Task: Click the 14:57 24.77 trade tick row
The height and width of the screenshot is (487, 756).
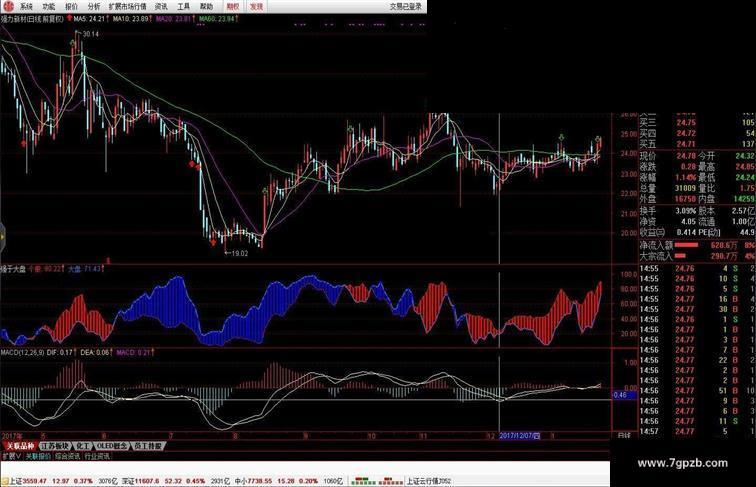Action: (697, 431)
